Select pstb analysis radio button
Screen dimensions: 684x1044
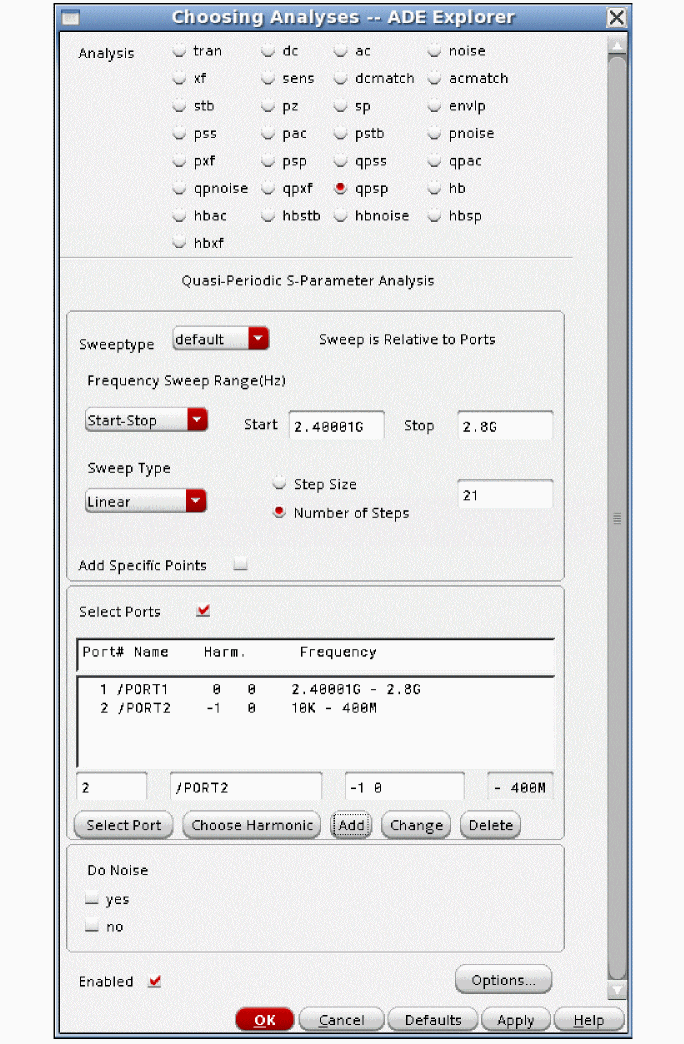340,133
